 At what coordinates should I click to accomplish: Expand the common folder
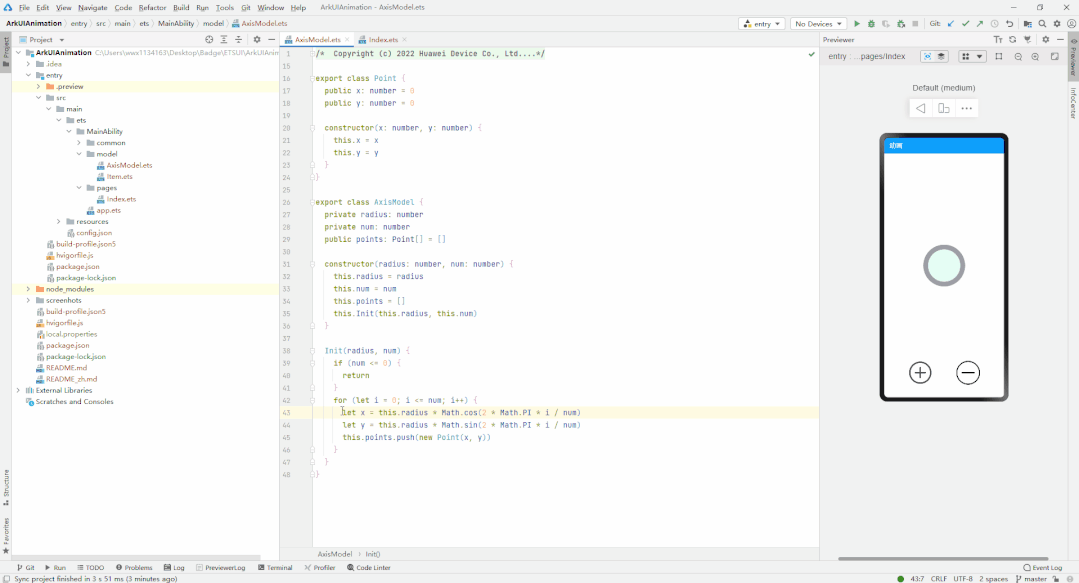(x=78, y=142)
